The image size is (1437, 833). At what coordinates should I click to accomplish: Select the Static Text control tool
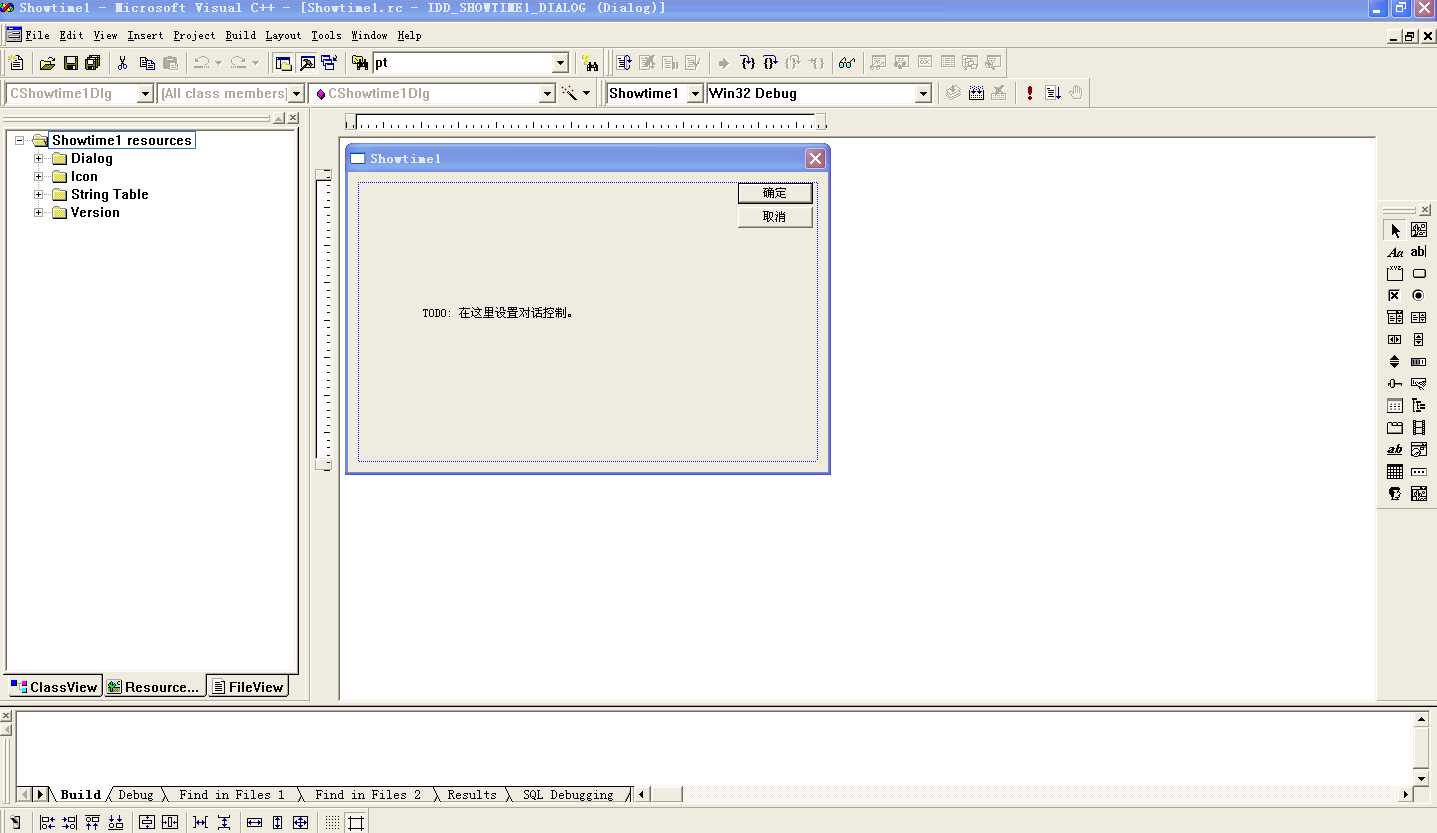click(1395, 252)
